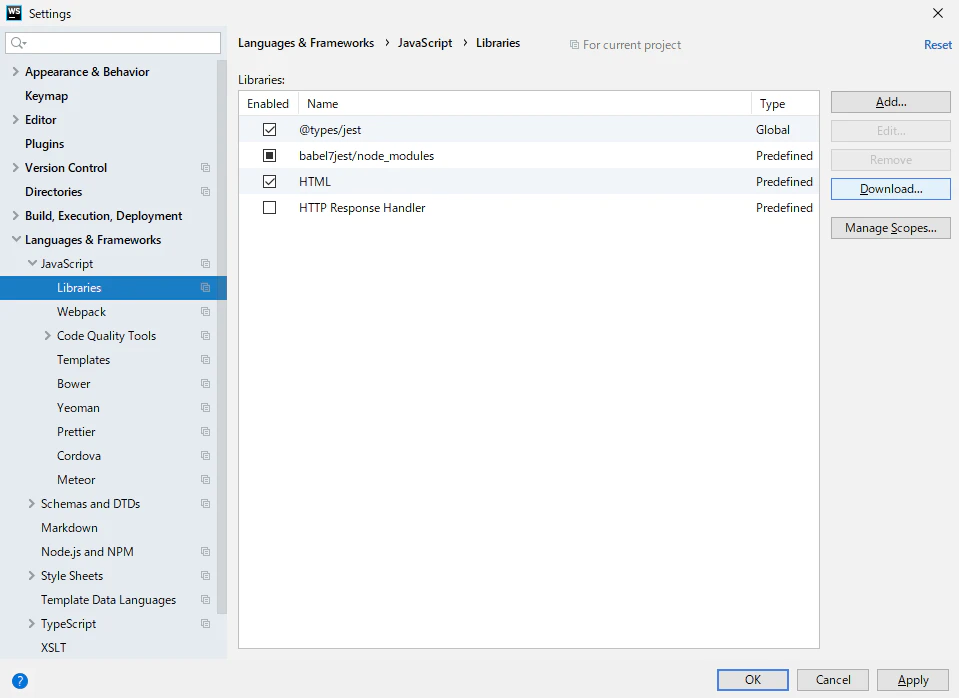Click the project-level icon beside Prettier
Screen dimensions: 959x698
coord(206,432)
